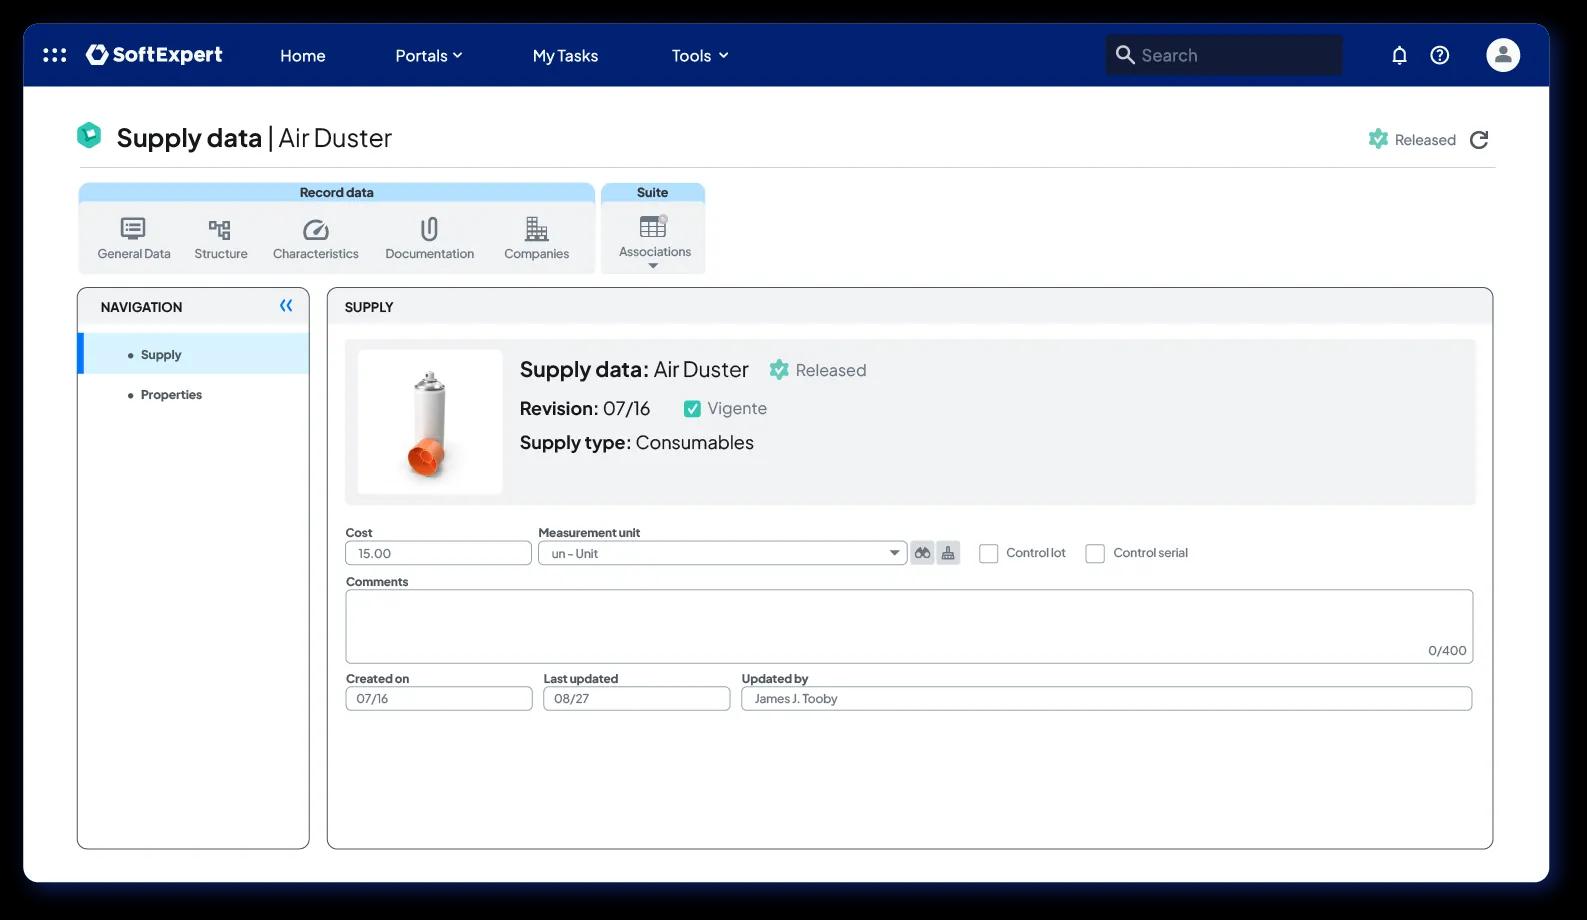
Task: Open the help question mark icon
Action: tap(1439, 55)
